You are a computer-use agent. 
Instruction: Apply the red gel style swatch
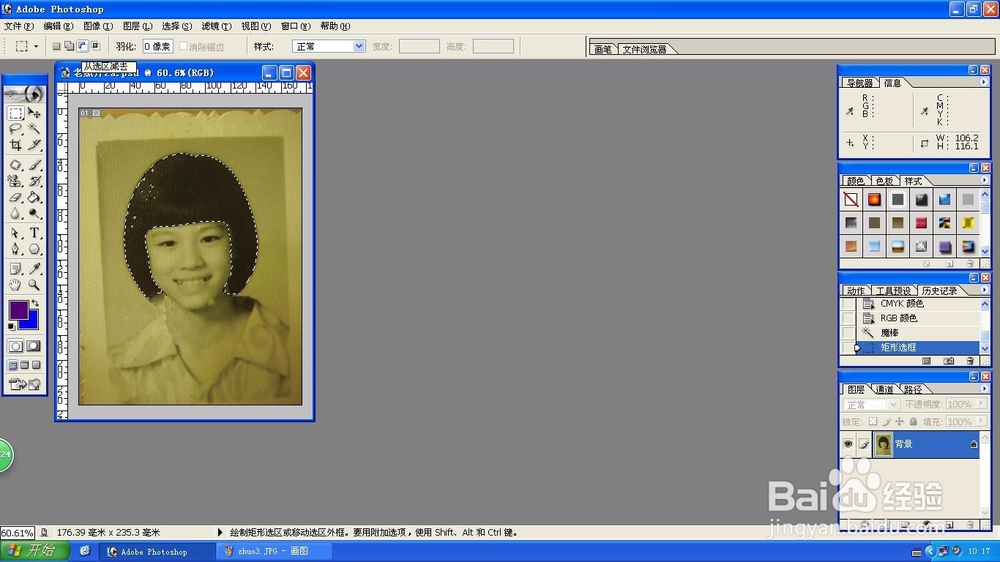pos(921,223)
